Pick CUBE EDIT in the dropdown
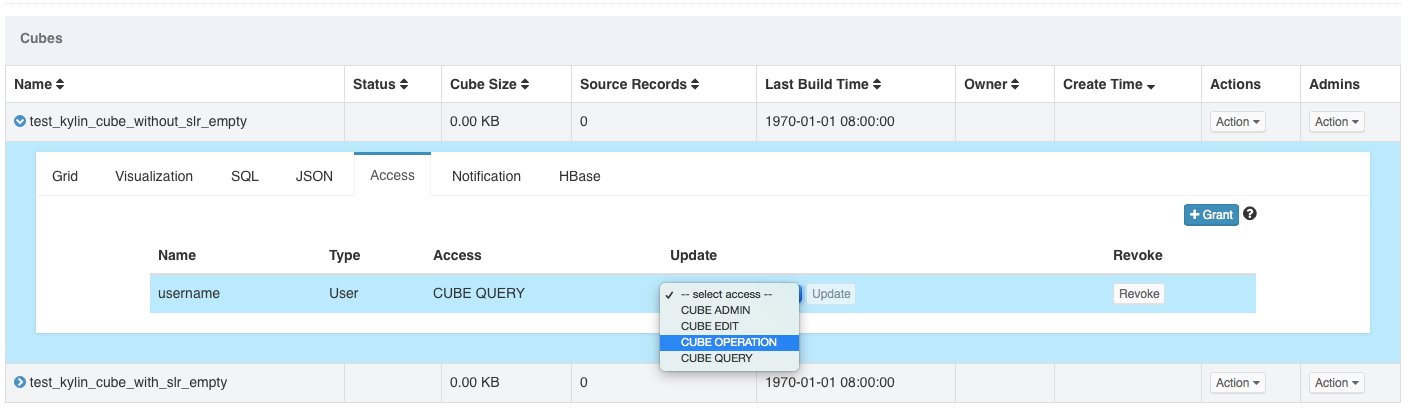1407x408 pixels. pos(710,326)
